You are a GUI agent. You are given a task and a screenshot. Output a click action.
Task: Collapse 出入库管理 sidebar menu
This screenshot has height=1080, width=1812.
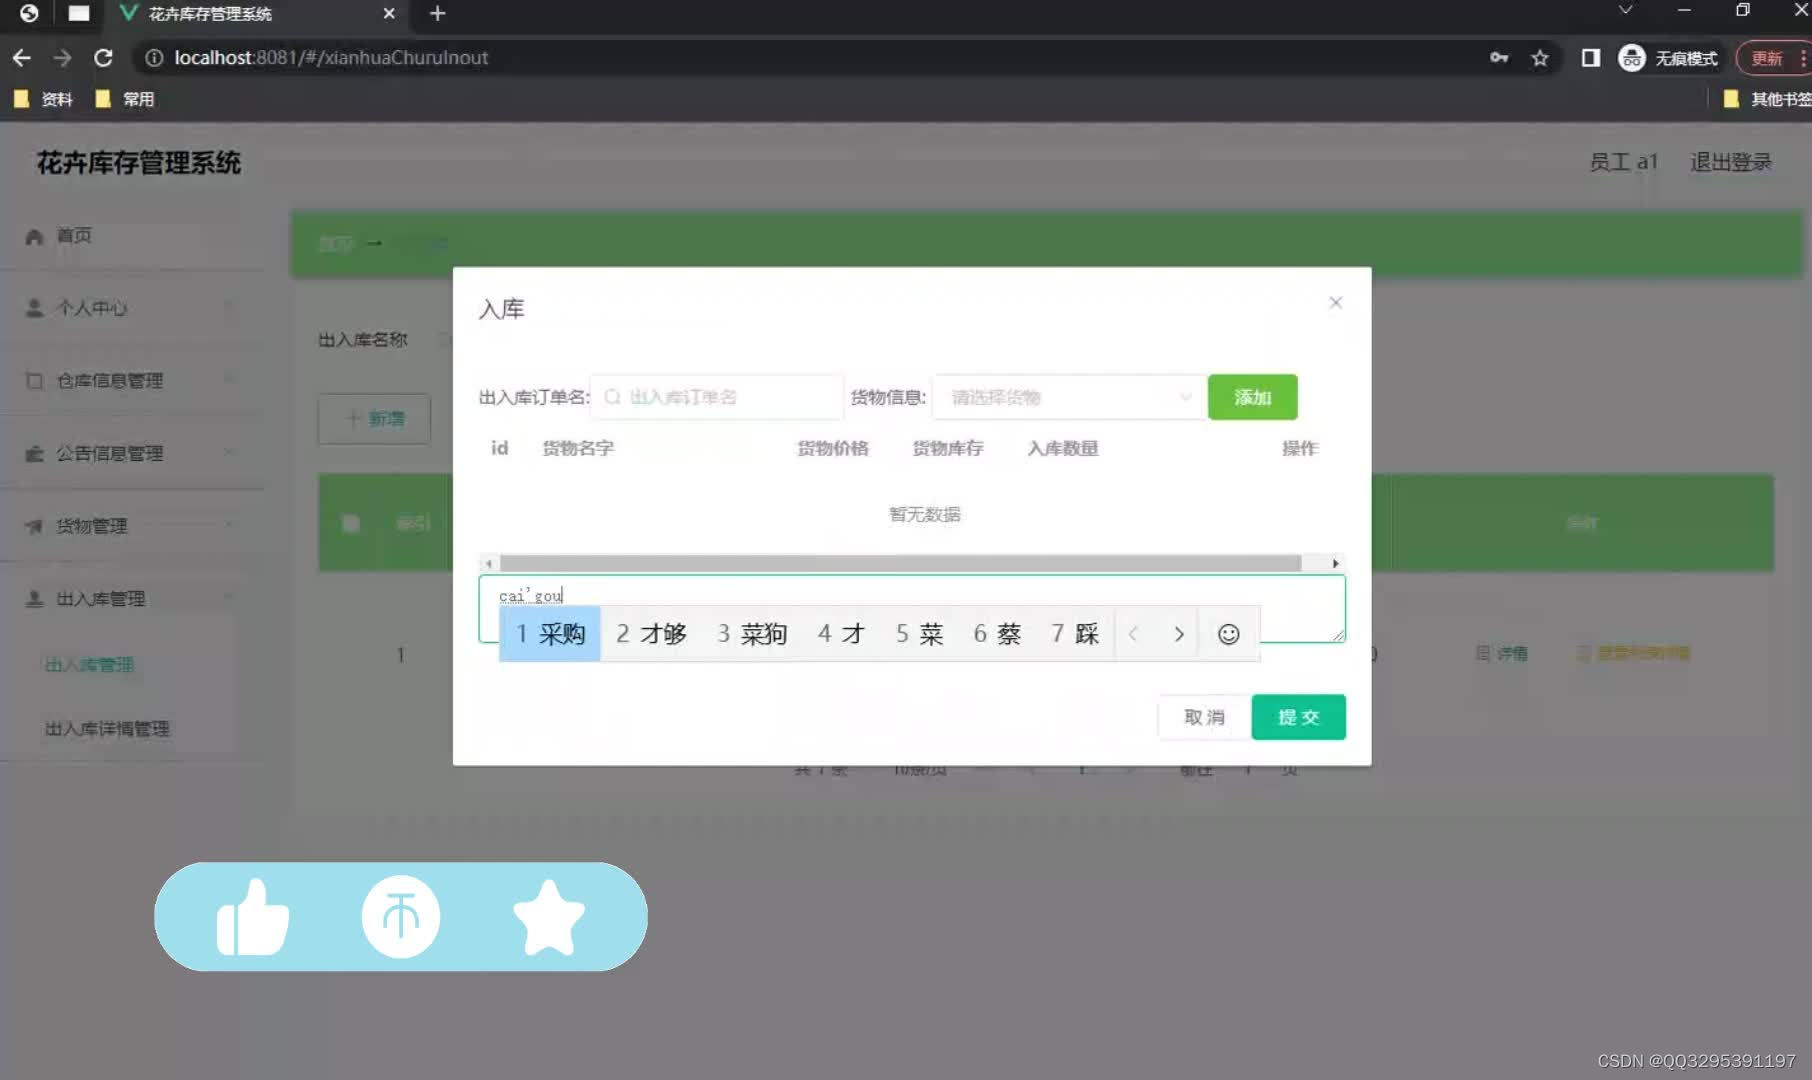point(133,599)
